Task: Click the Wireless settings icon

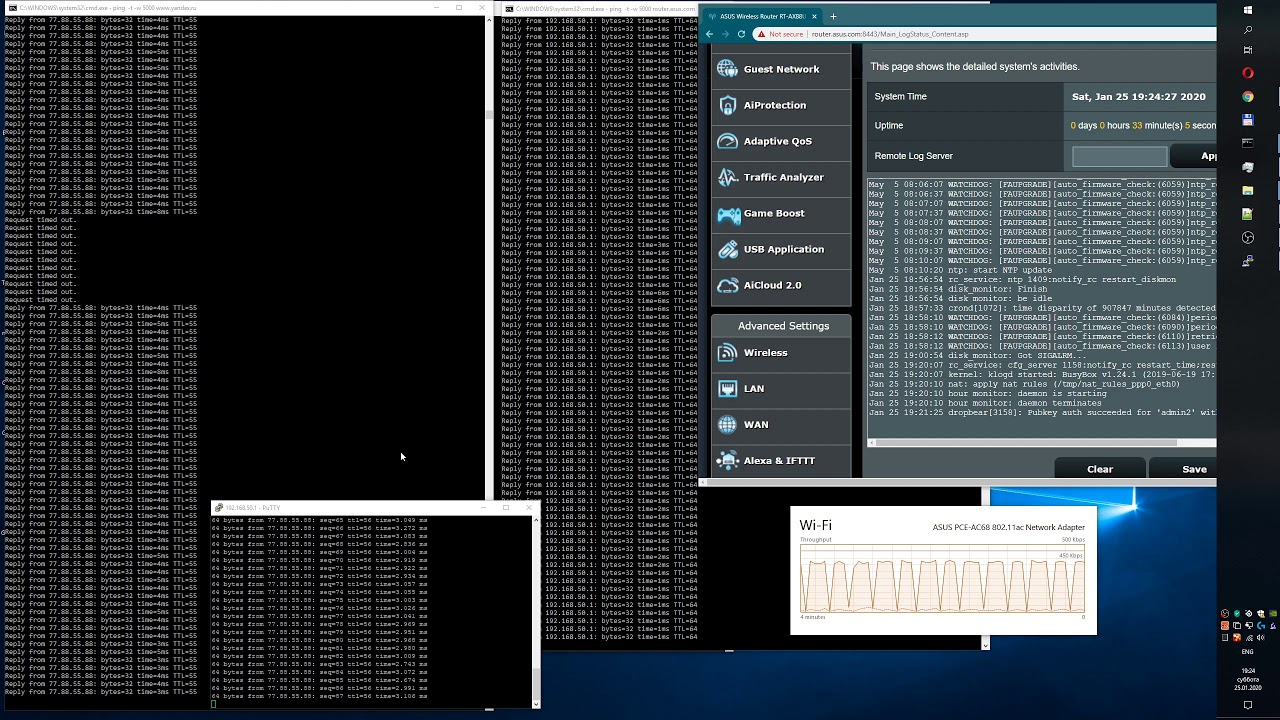Action: 728,352
